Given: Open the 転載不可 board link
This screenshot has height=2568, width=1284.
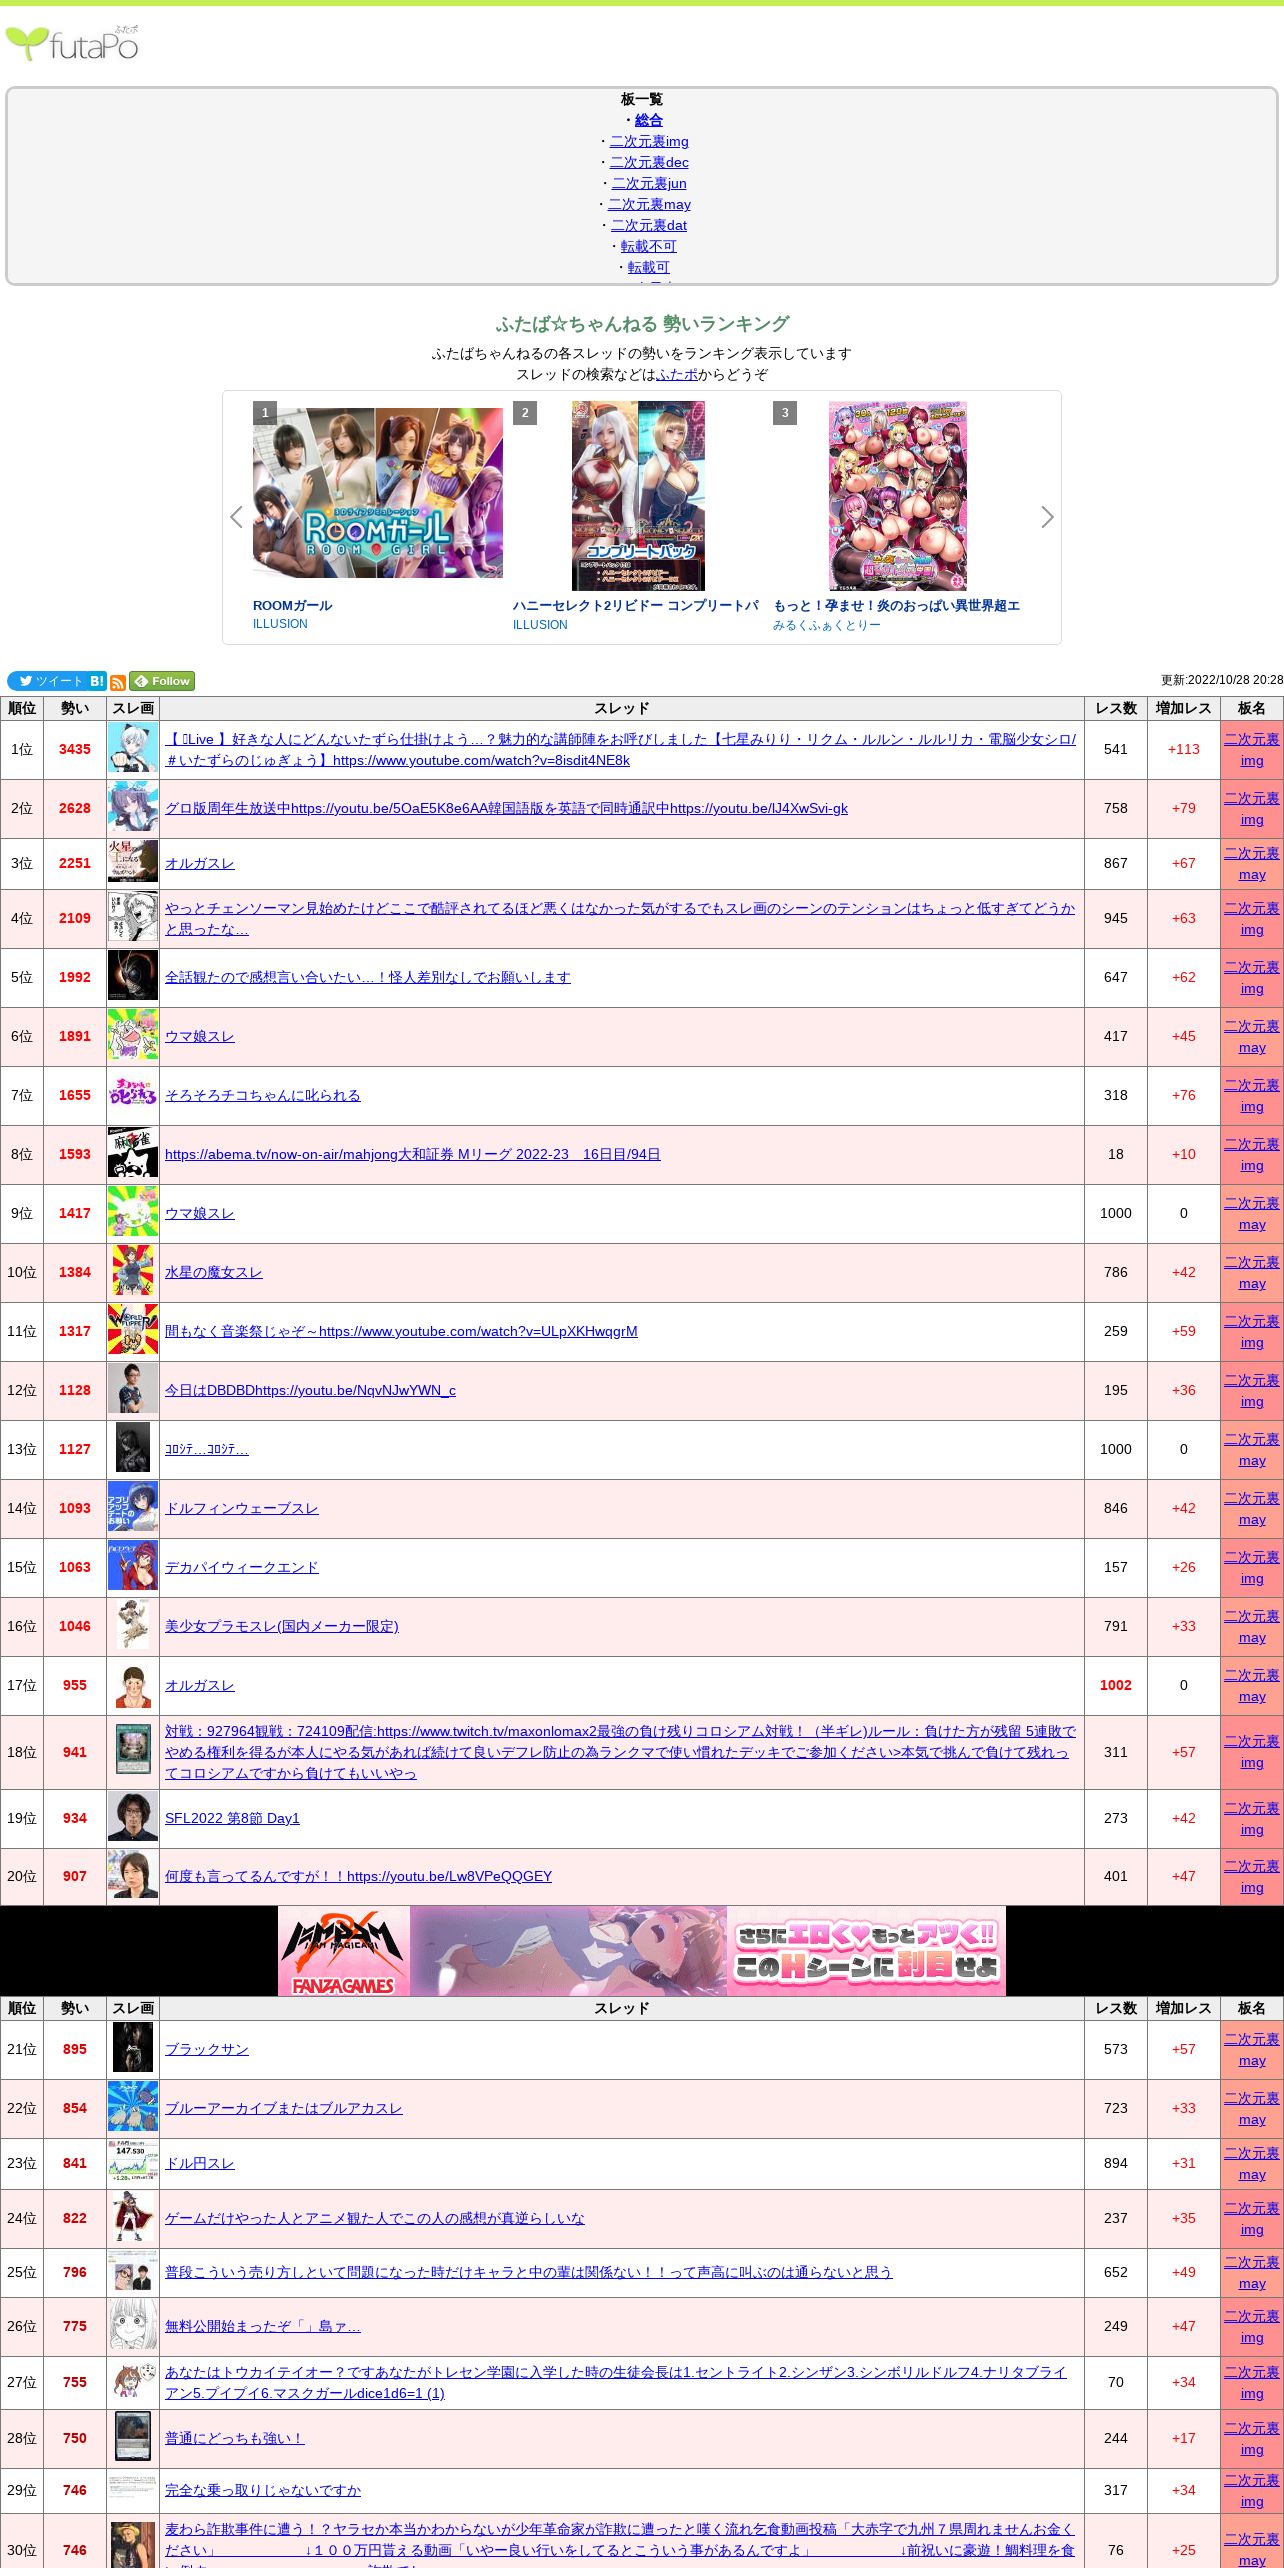Looking at the screenshot, I should (x=648, y=246).
